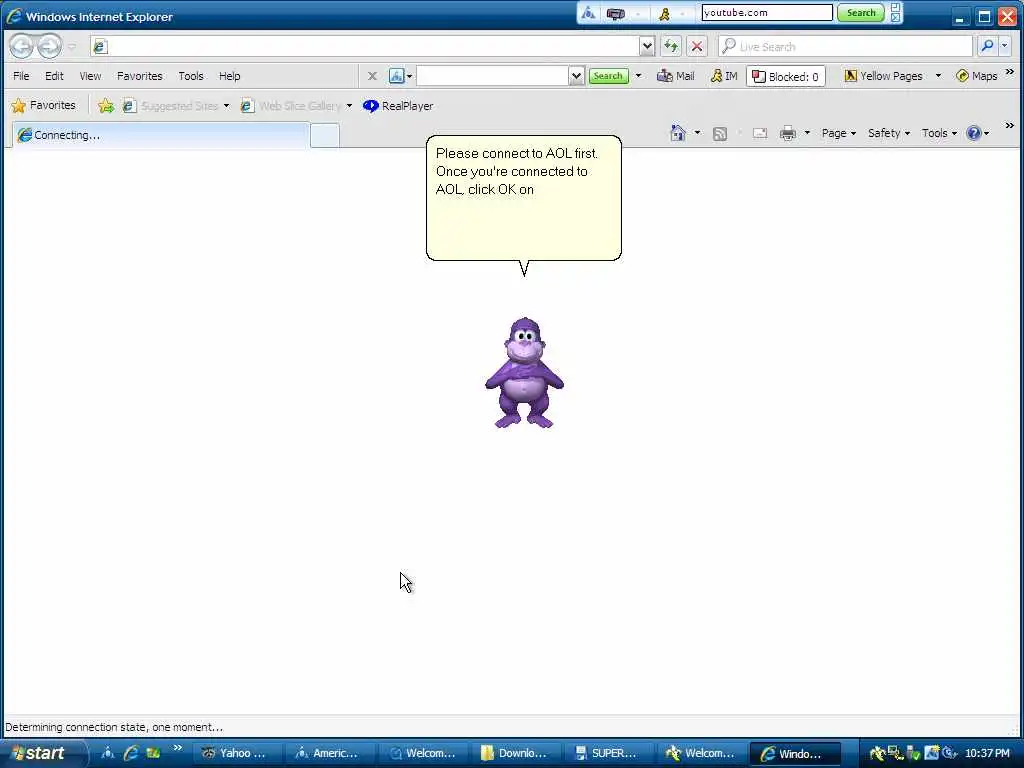1024x768 pixels.
Task: Open the Edit menu
Action: click(x=54, y=76)
